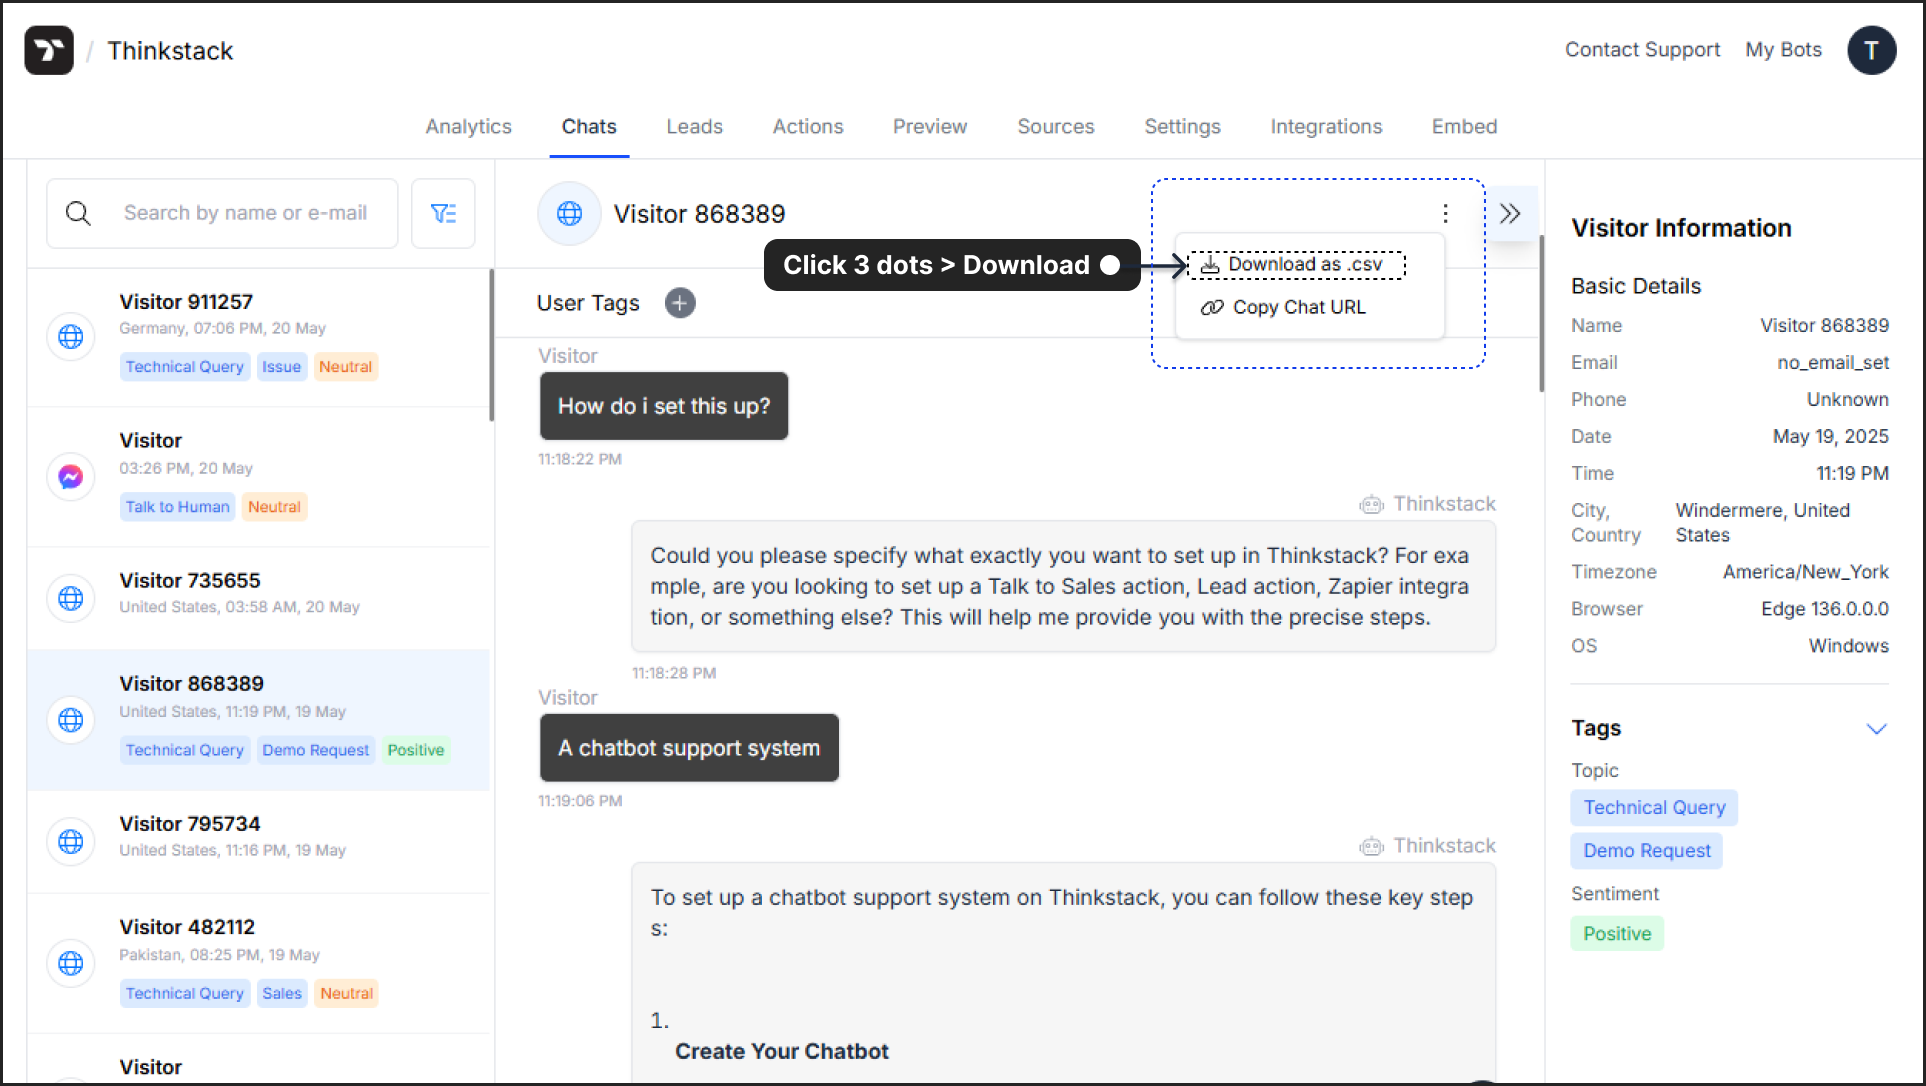The image size is (1926, 1086).
Task: Click the bot icon above second Thinkstack reply
Action: point(1371,847)
